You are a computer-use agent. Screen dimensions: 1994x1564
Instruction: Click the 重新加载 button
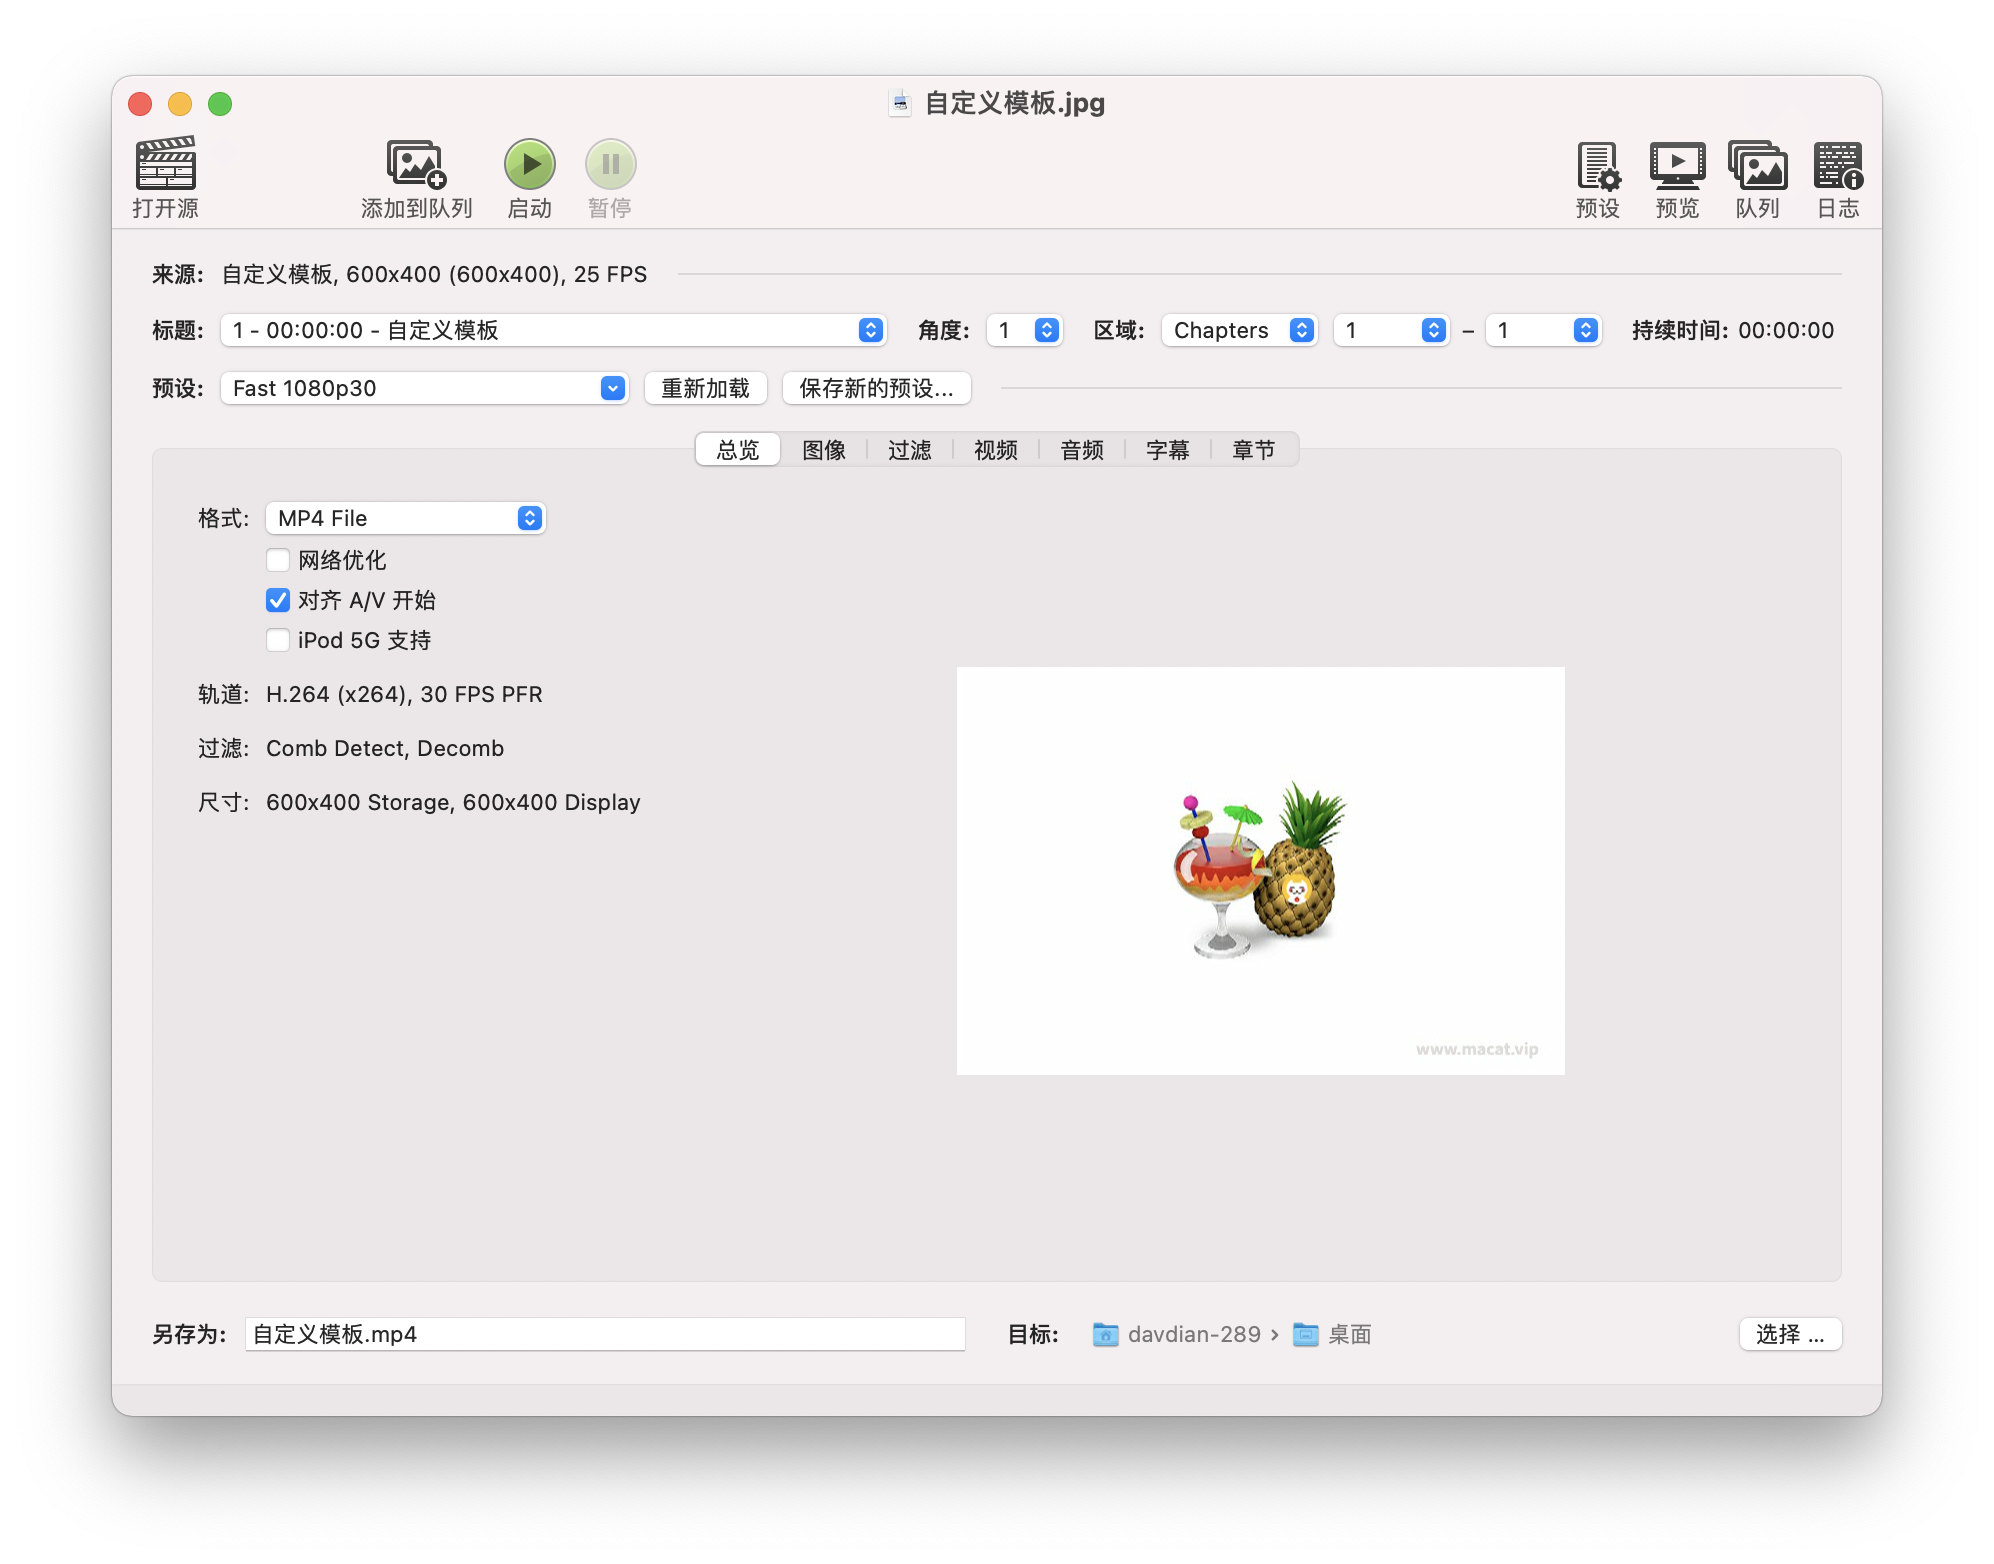pos(705,388)
